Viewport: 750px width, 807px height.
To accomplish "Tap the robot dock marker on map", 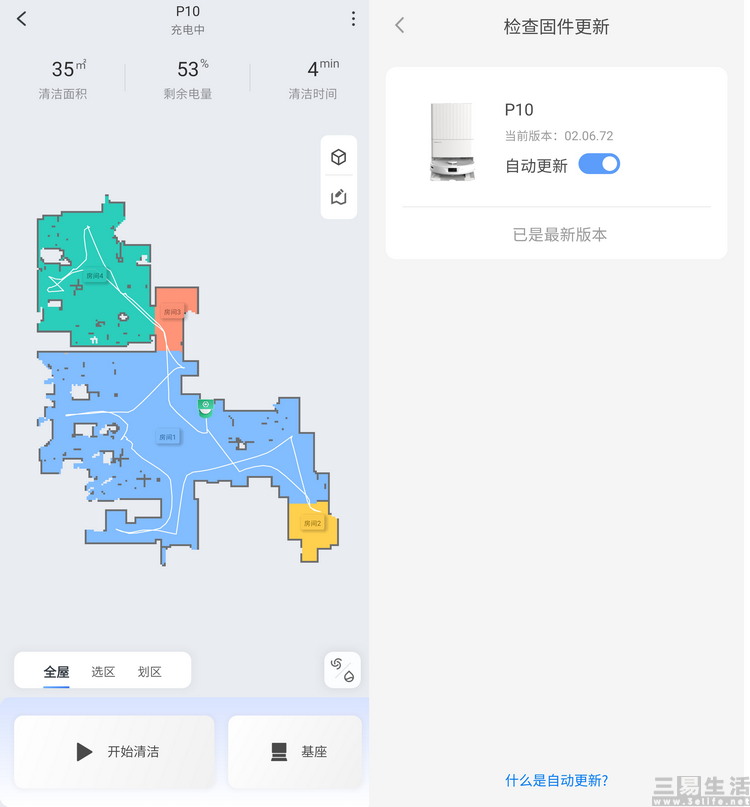I will point(205,408).
